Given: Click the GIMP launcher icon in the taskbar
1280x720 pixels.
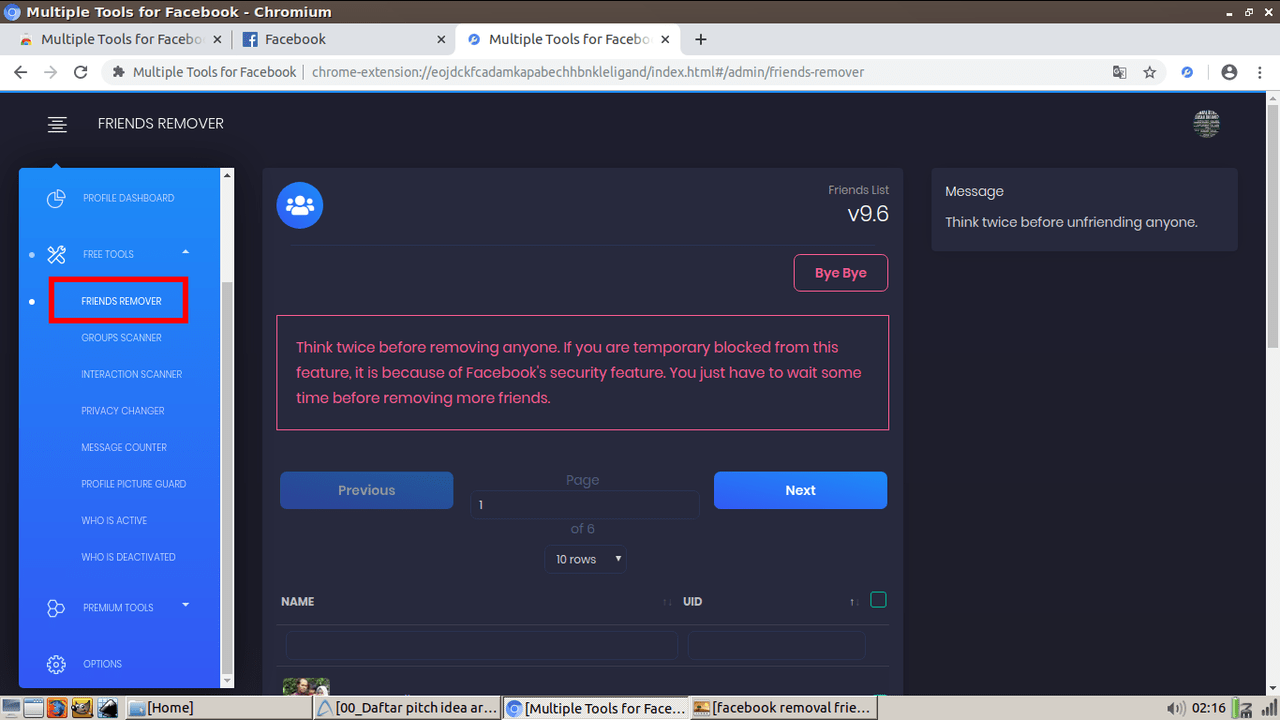Looking at the screenshot, I should click(83, 708).
